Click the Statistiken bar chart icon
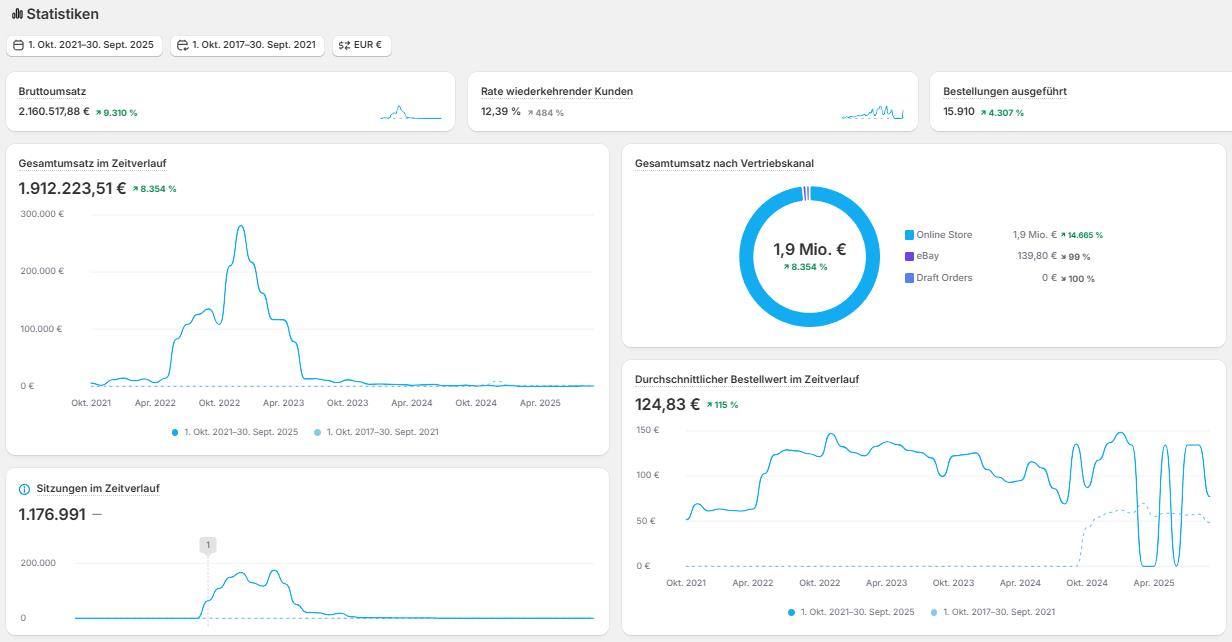Image resolution: width=1232 pixels, height=642 pixels. click(x=17, y=15)
